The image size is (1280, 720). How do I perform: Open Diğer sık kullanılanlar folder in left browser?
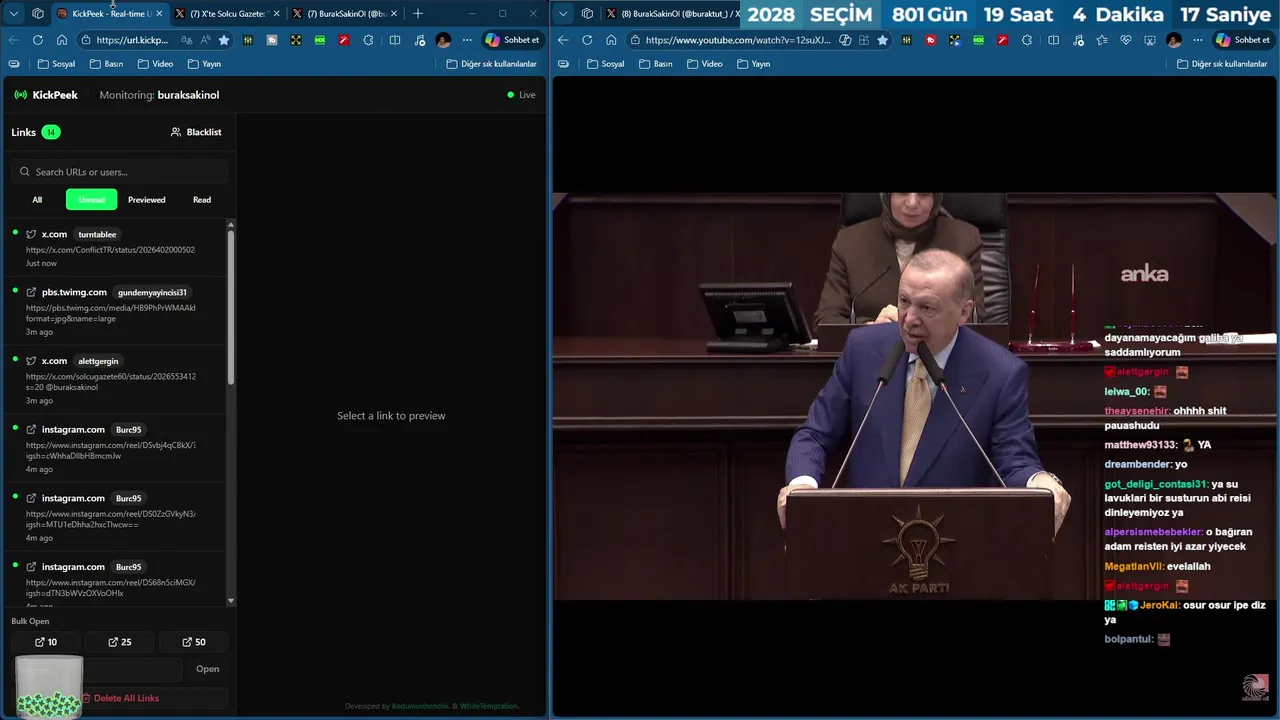pyautogui.click(x=492, y=64)
